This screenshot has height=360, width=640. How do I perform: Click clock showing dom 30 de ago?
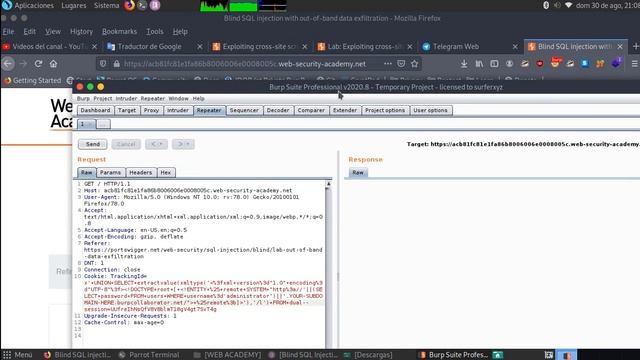(x=608, y=5)
